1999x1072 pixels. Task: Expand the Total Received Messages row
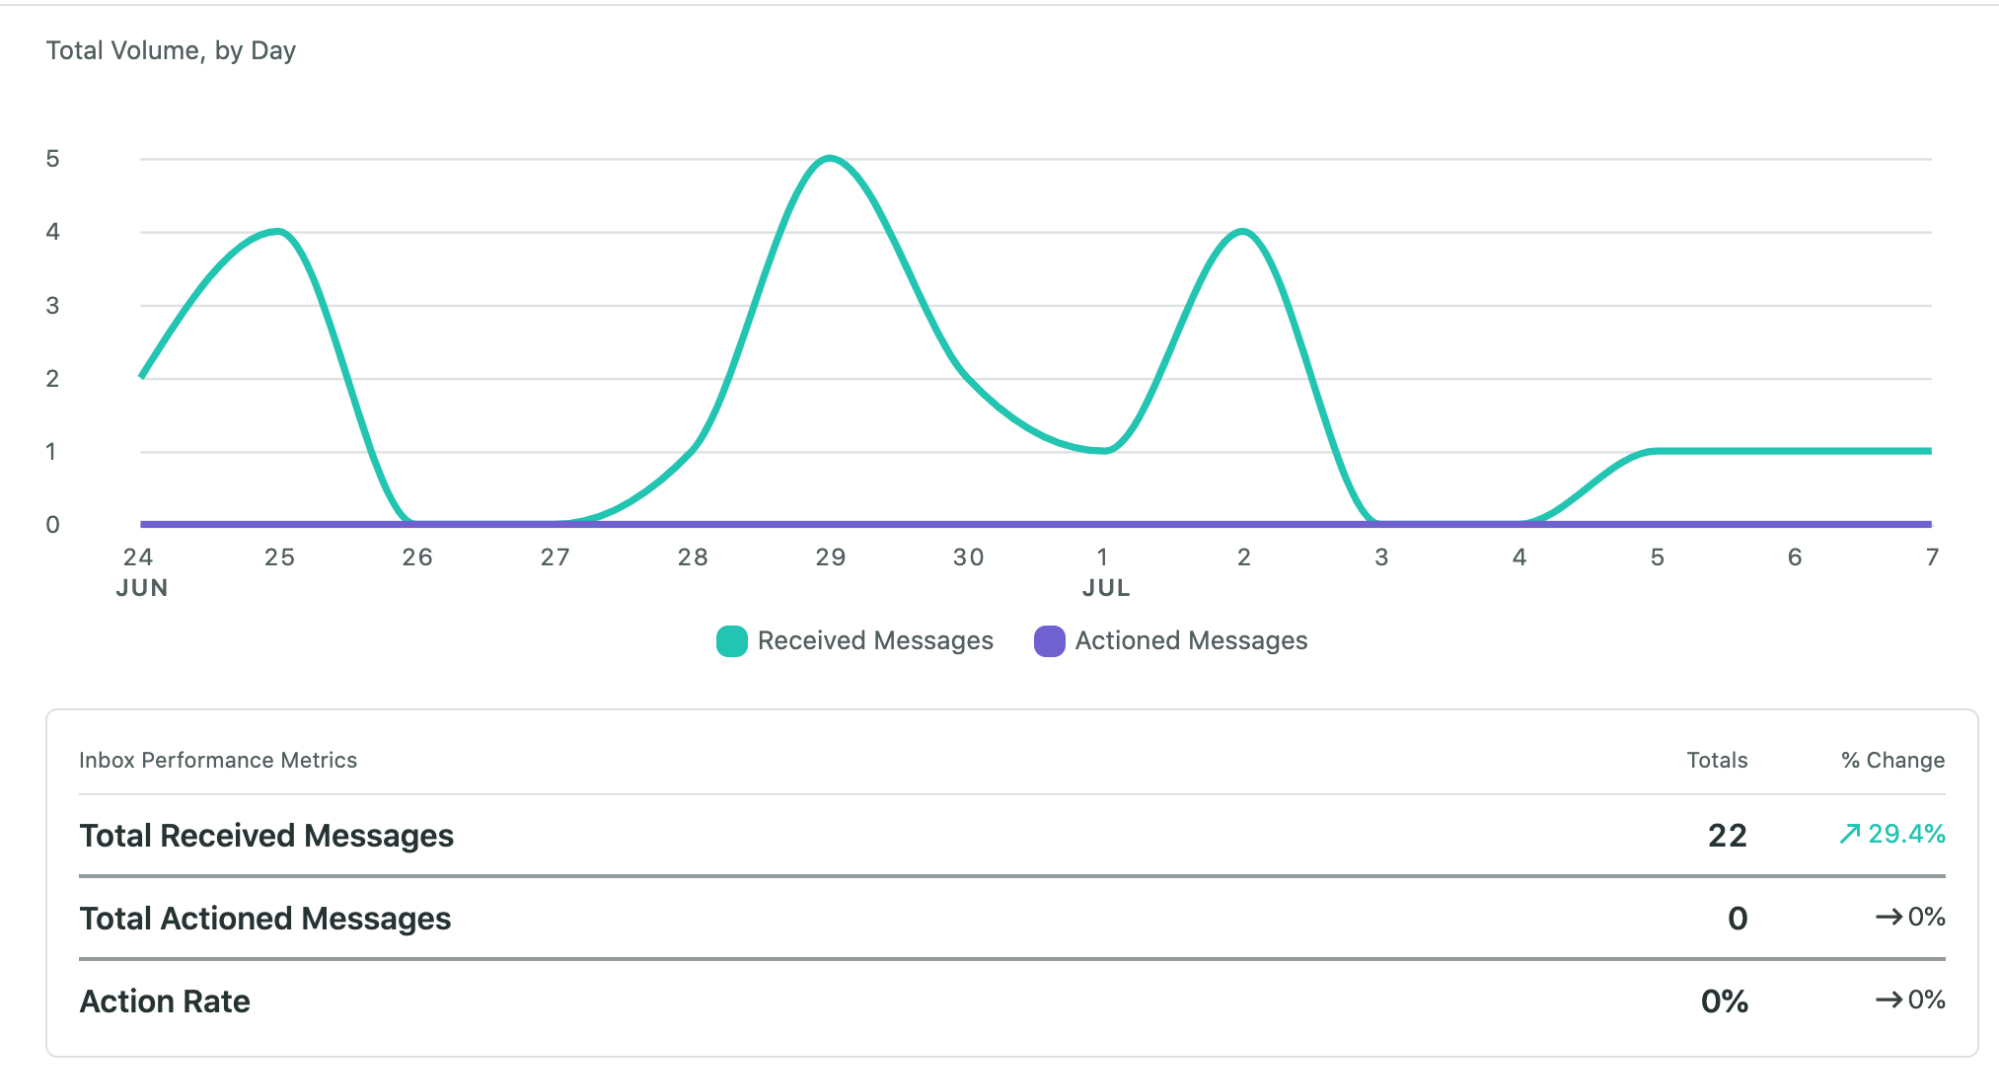pyautogui.click(x=265, y=835)
